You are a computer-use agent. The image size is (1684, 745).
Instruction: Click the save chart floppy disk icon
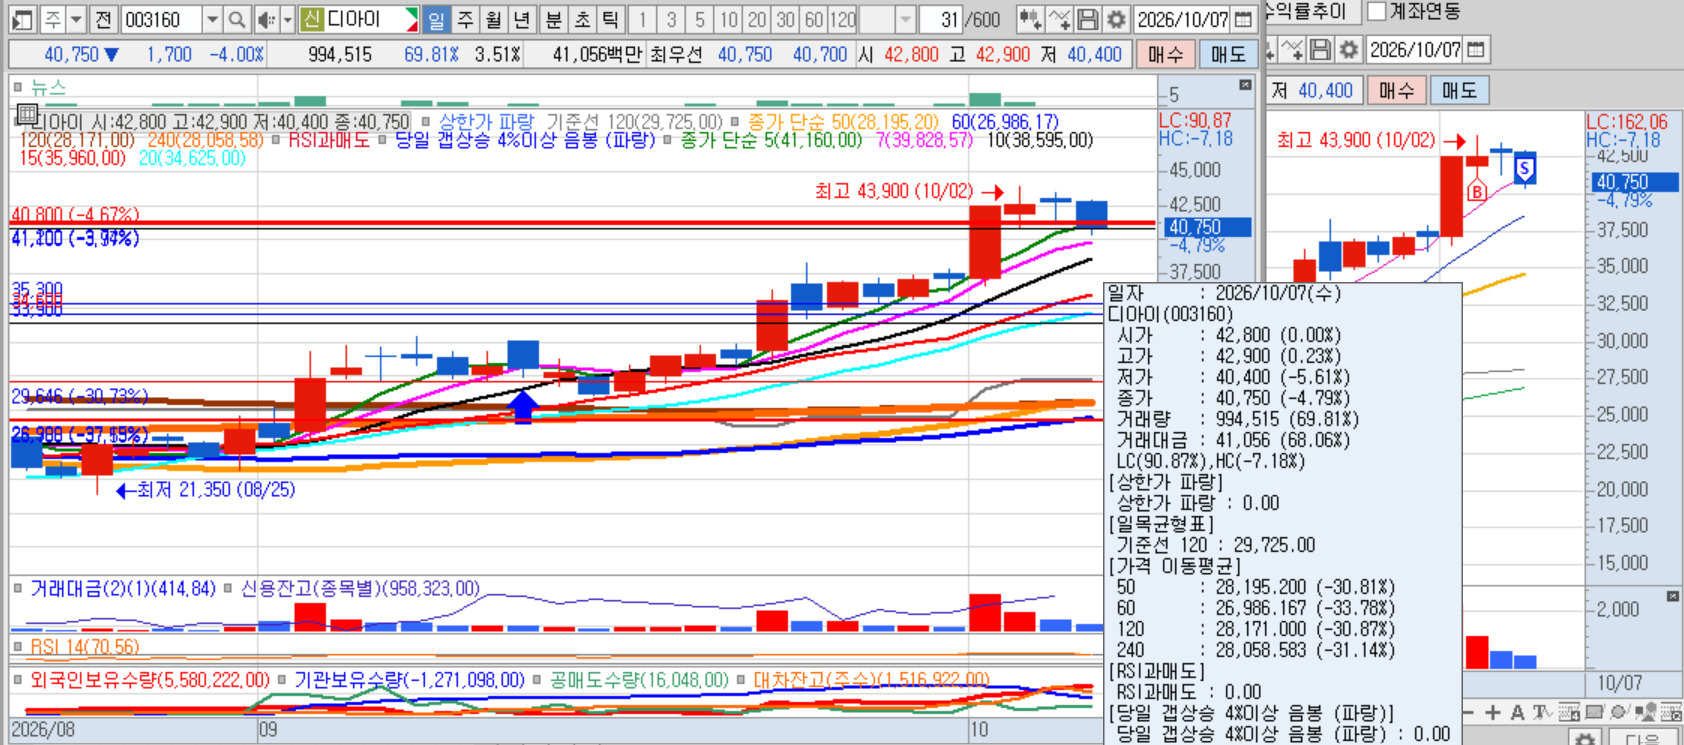click(x=1088, y=19)
